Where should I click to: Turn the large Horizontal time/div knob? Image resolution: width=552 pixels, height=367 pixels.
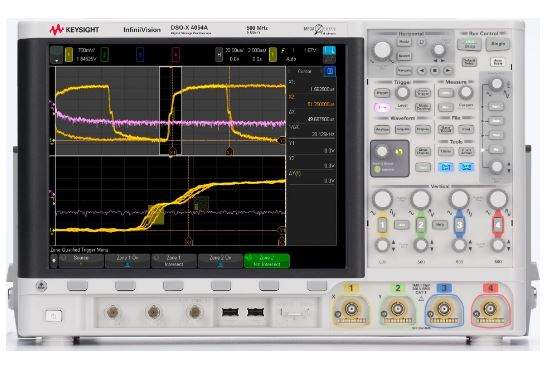[x=382, y=49]
